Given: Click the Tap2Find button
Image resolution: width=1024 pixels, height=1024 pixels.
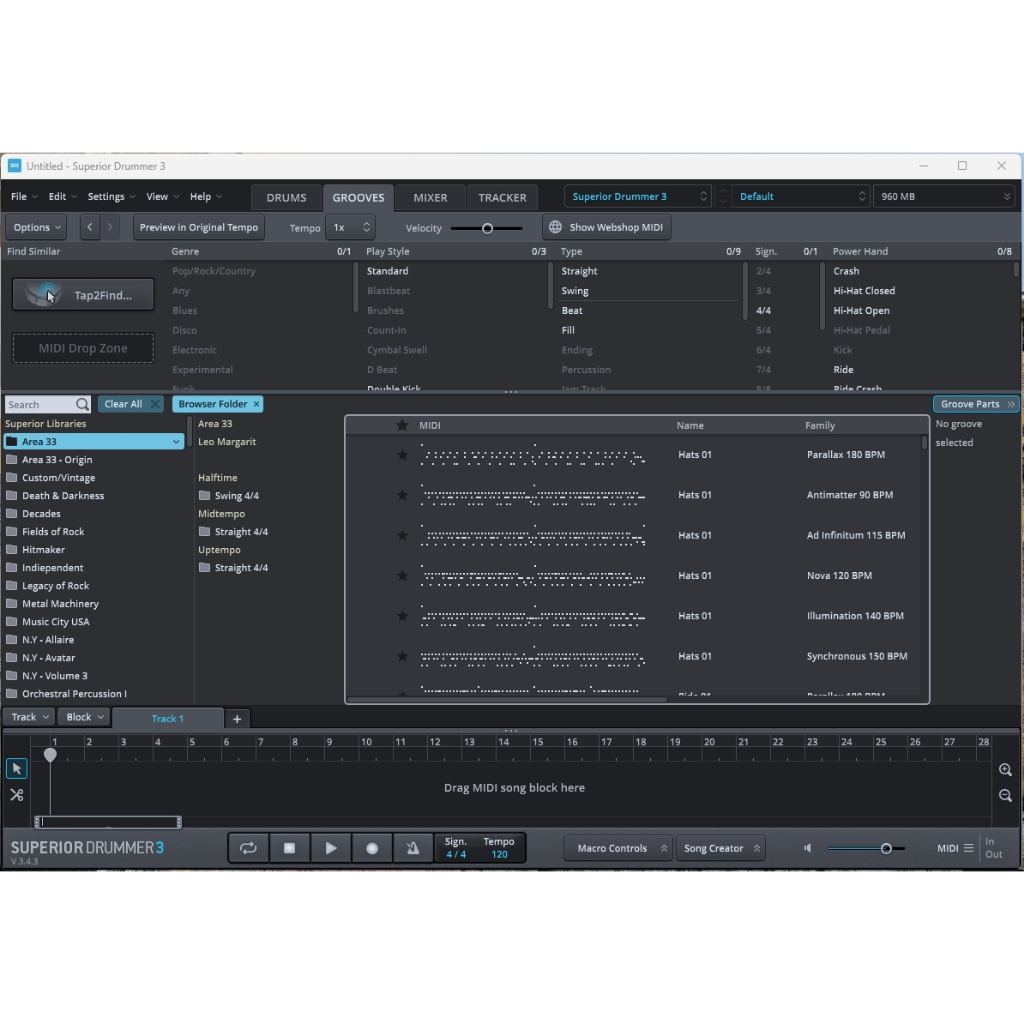Looking at the screenshot, I should click(84, 295).
